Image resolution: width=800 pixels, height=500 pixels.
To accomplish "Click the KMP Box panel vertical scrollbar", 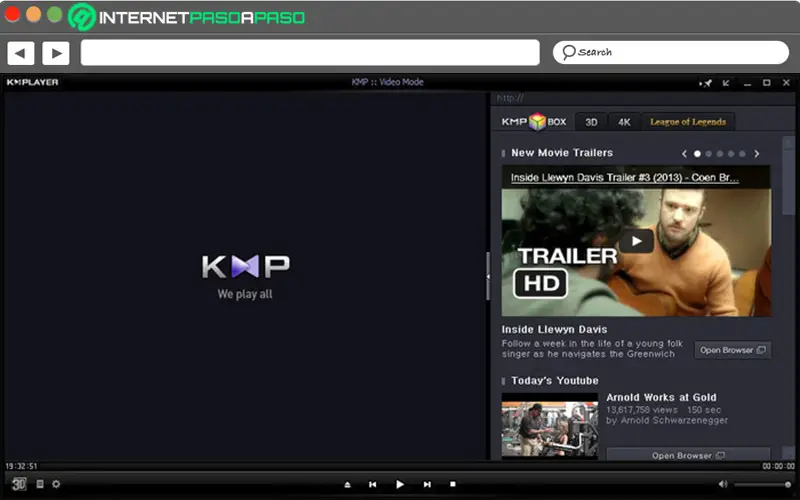I will 788,176.
